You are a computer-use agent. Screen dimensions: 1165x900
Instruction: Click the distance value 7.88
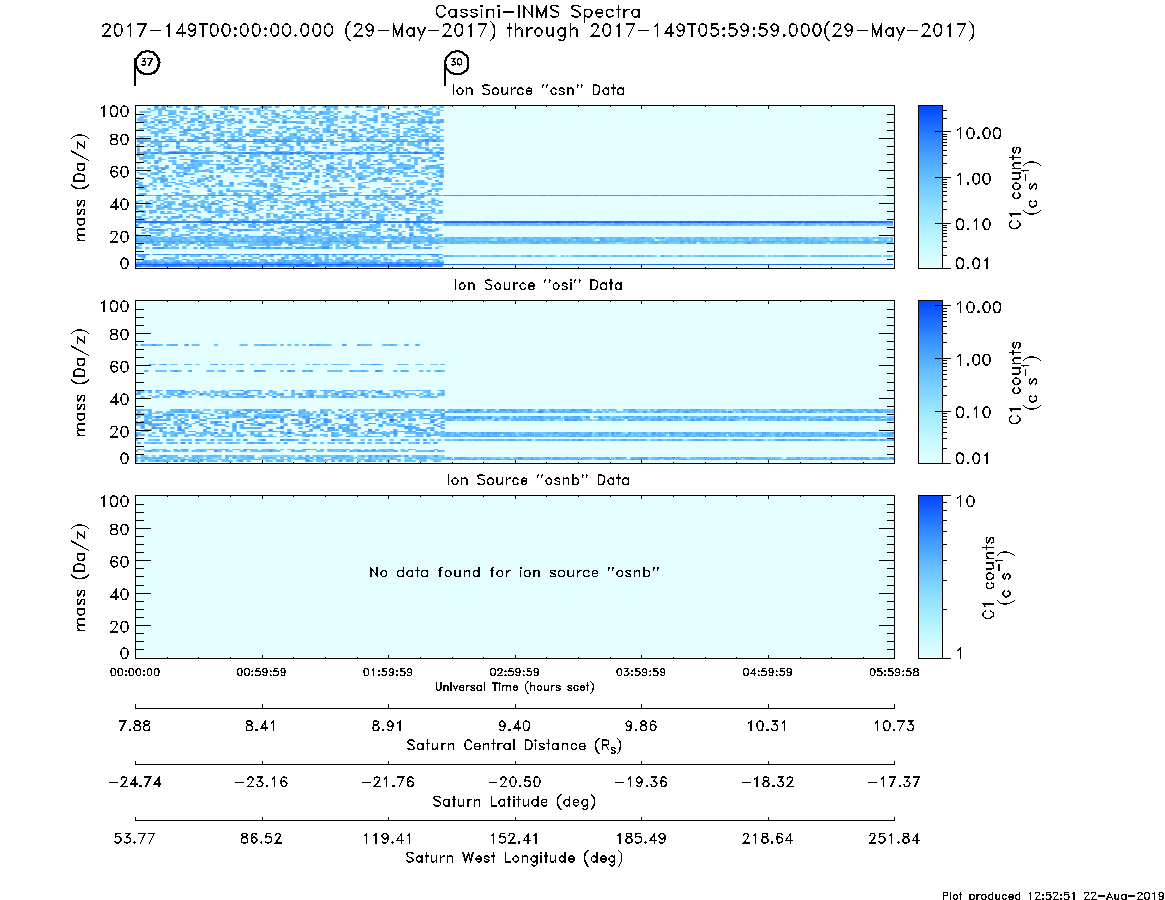click(x=134, y=726)
